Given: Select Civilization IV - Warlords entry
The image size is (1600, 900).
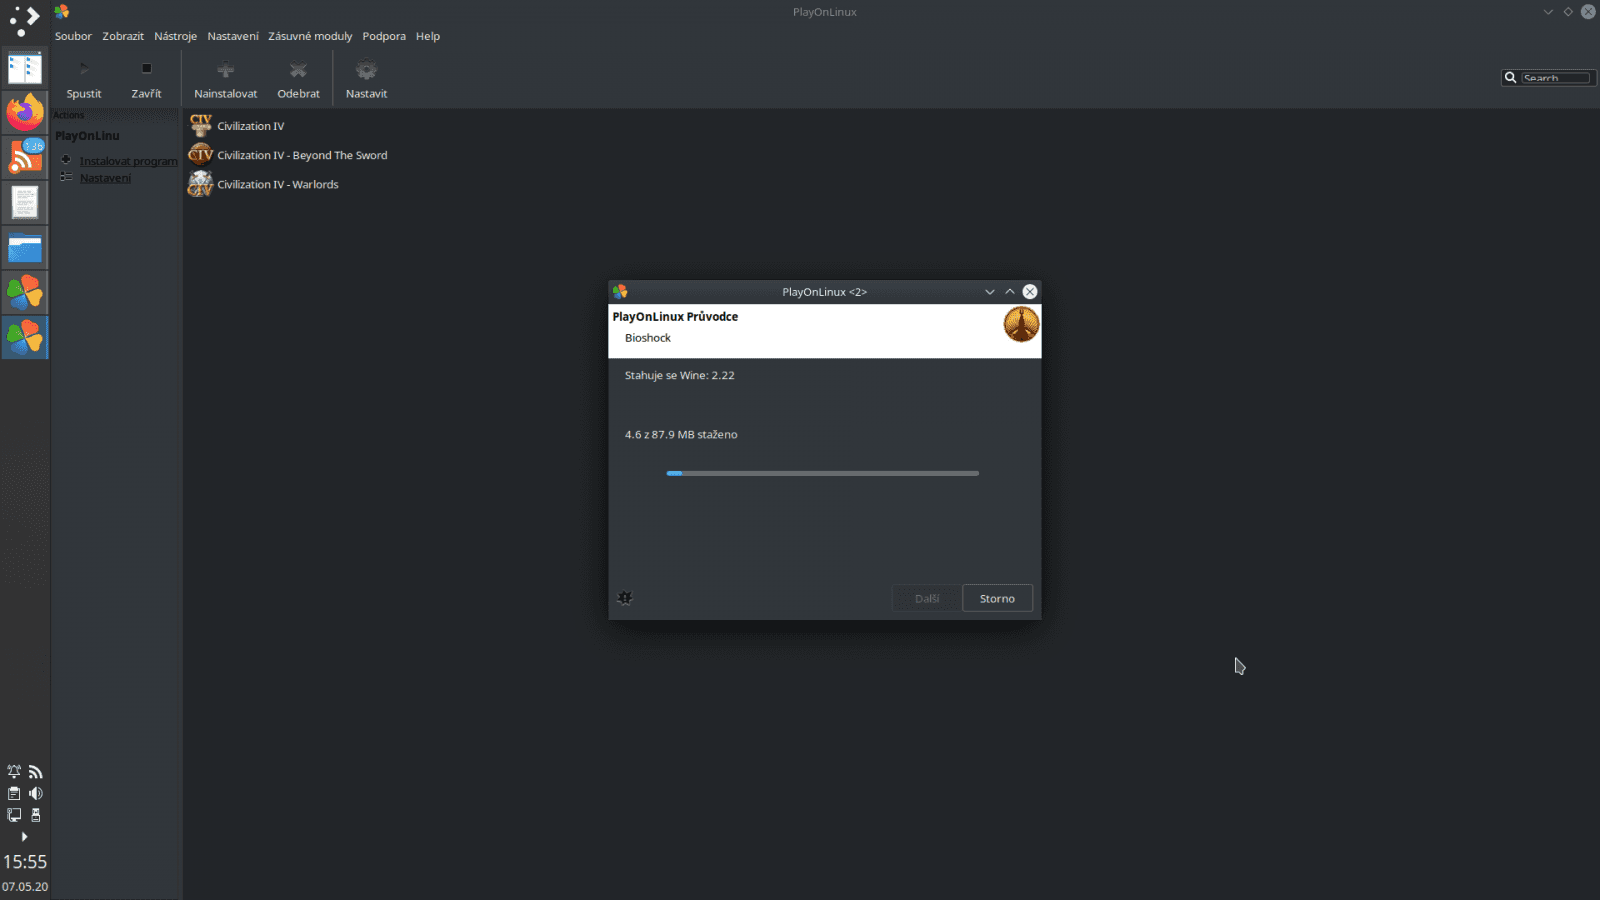Looking at the screenshot, I should (278, 184).
